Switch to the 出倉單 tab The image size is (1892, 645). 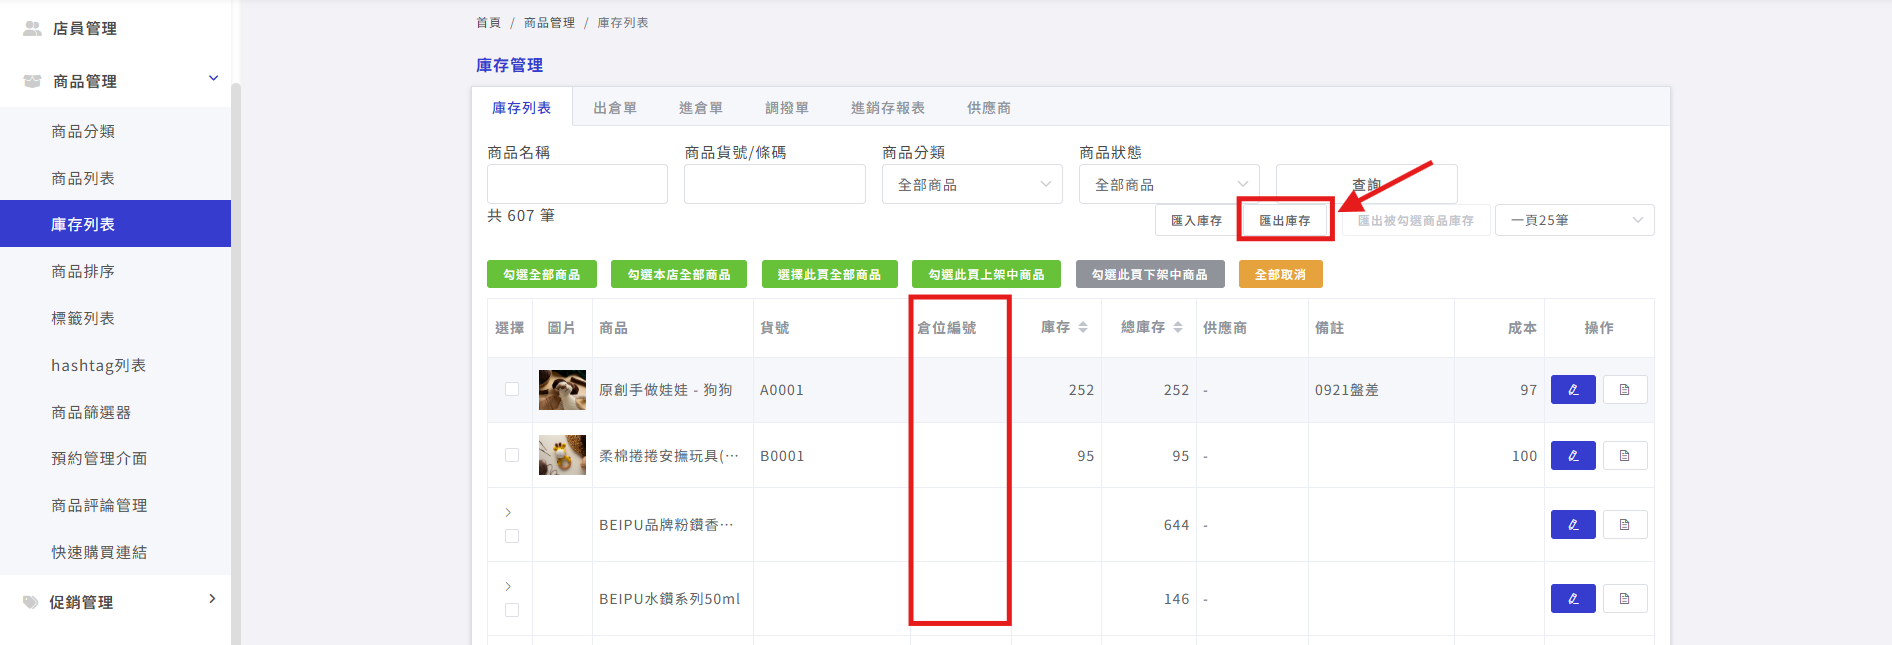tap(615, 108)
